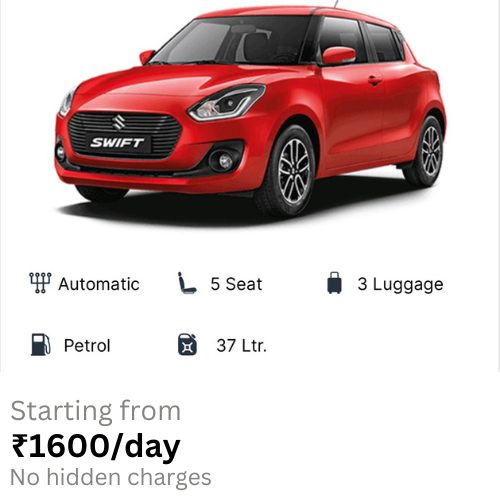Click the No hidden charges note
Image resolution: width=500 pixels, height=500 pixels.
[111, 477]
